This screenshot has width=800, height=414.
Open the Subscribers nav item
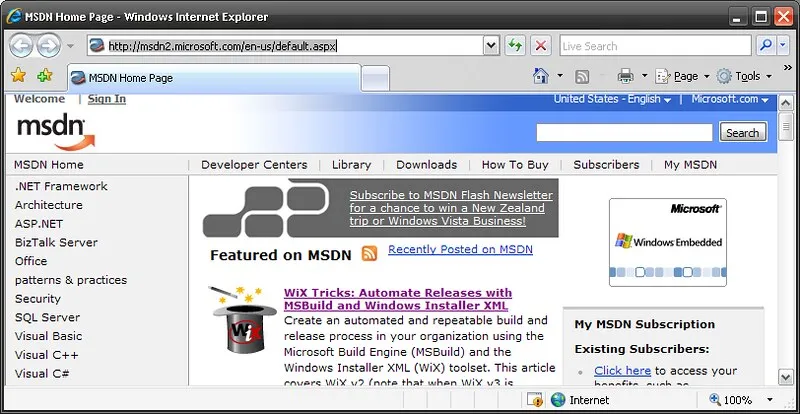[606, 165]
